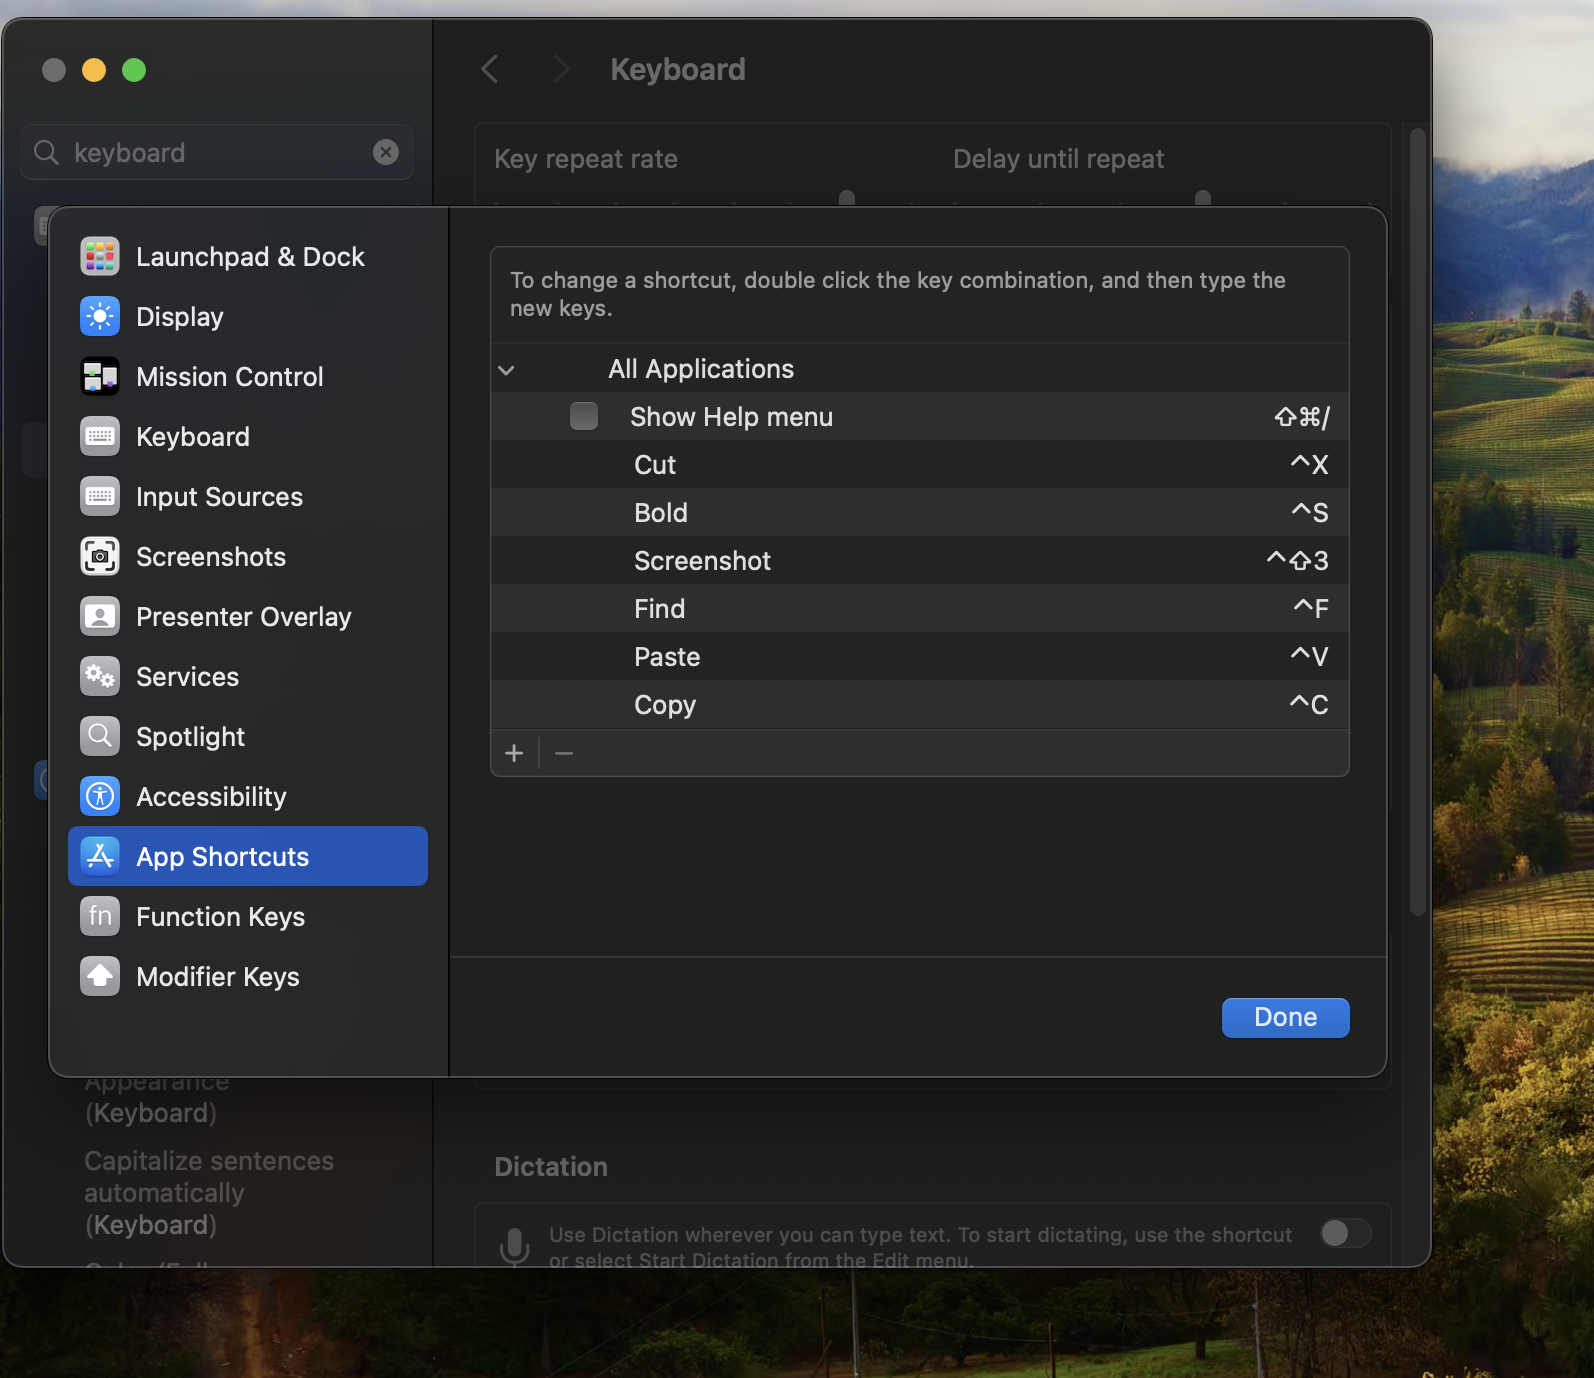
Task: Click the green zoom window button
Action: tap(134, 70)
